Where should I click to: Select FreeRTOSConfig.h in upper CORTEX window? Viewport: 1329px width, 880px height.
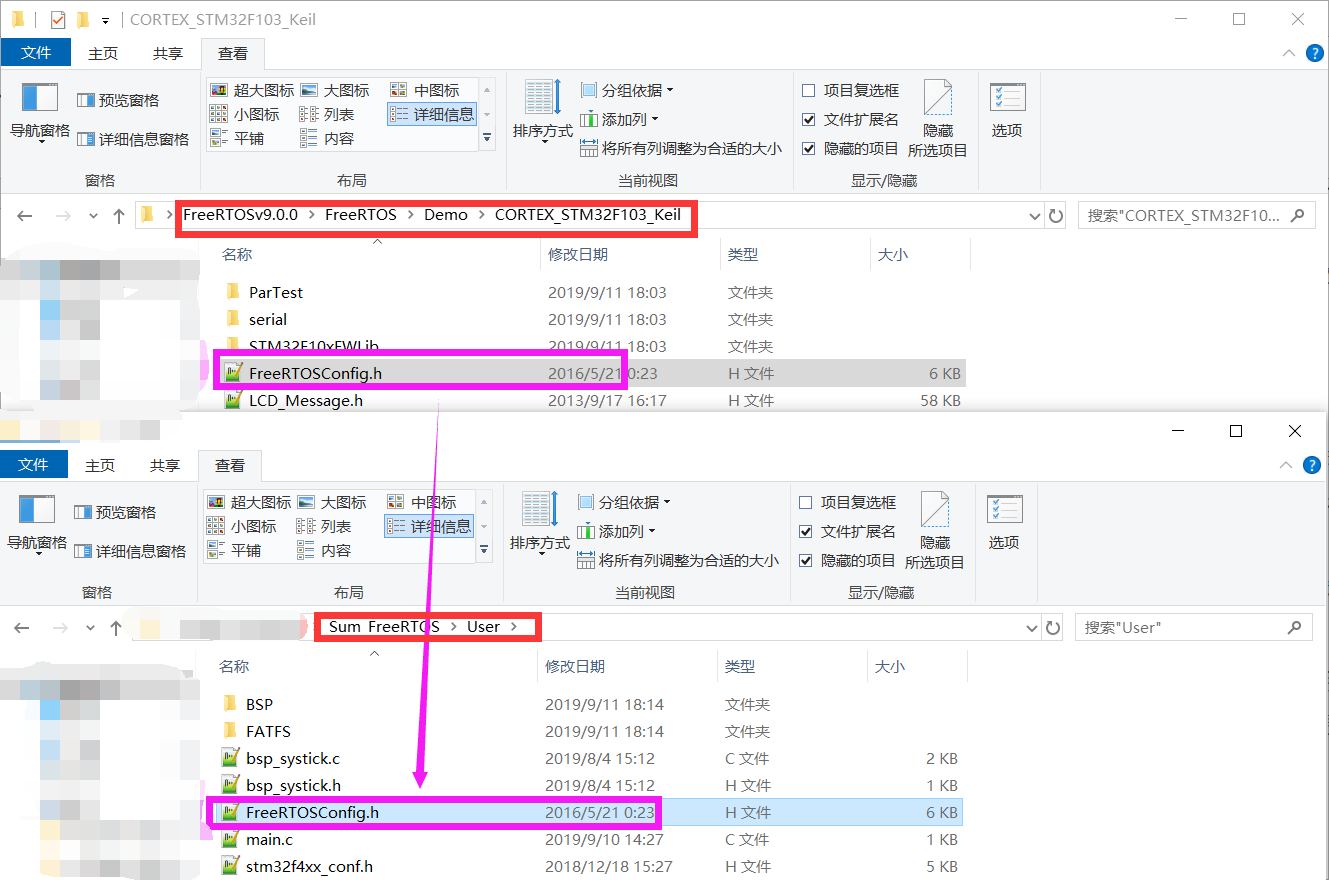tap(592, 373)
